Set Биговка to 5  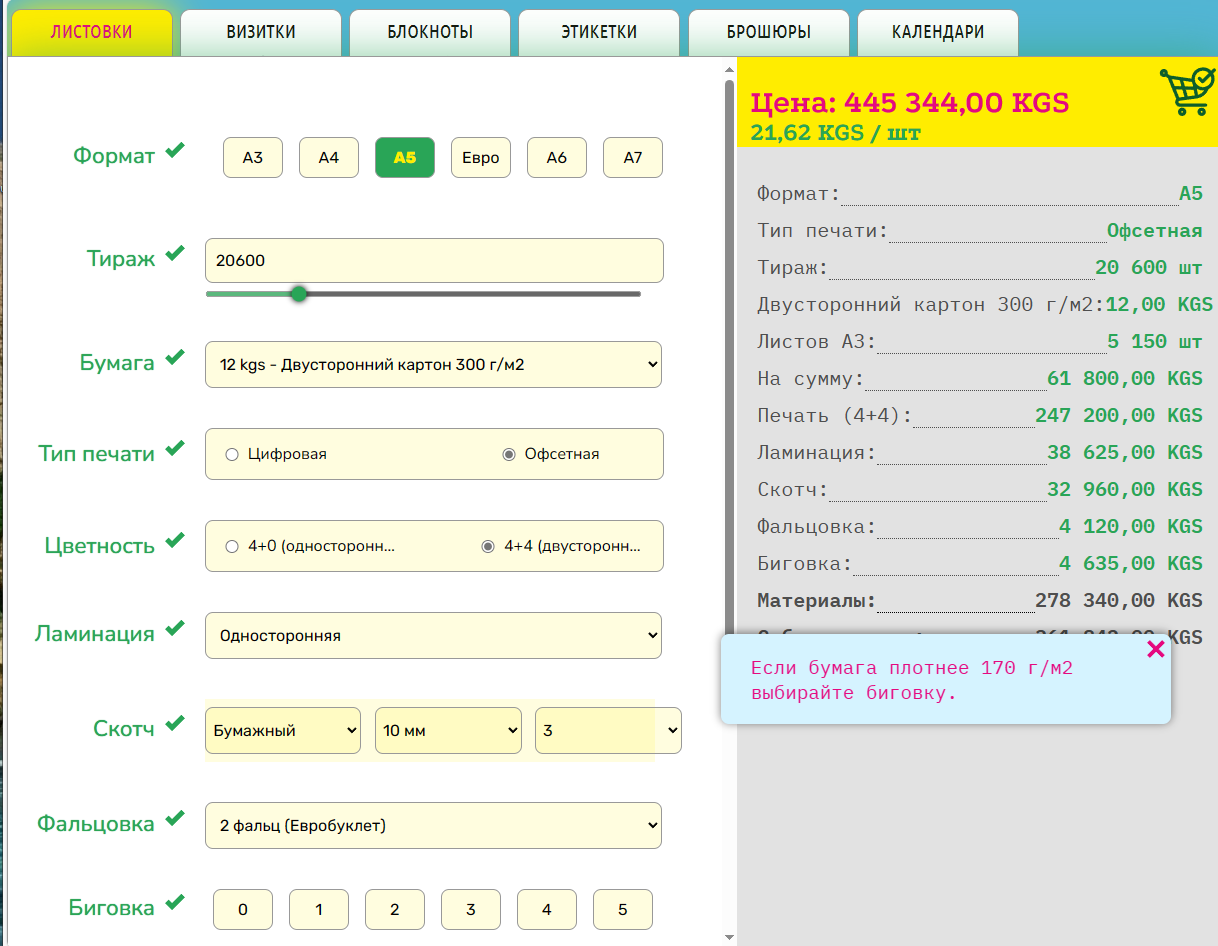tap(623, 910)
